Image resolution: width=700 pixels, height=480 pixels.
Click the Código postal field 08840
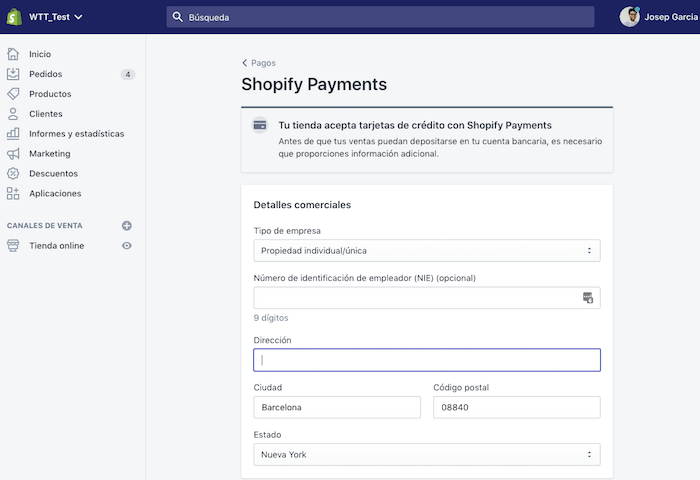click(517, 407)
